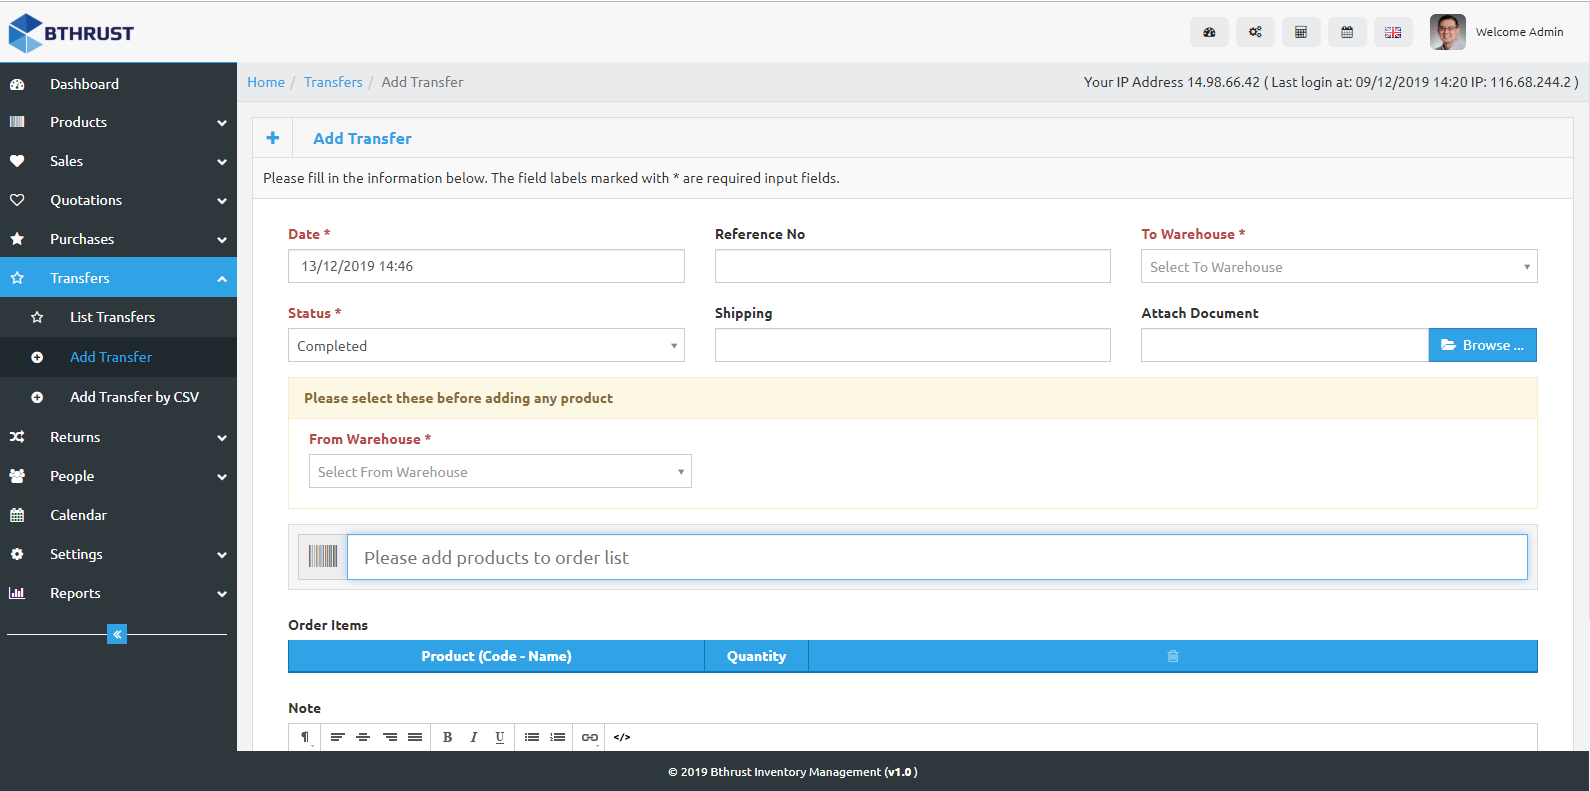
Task: Click the Transfers breadcrumb link
Action: pos(333,82)
